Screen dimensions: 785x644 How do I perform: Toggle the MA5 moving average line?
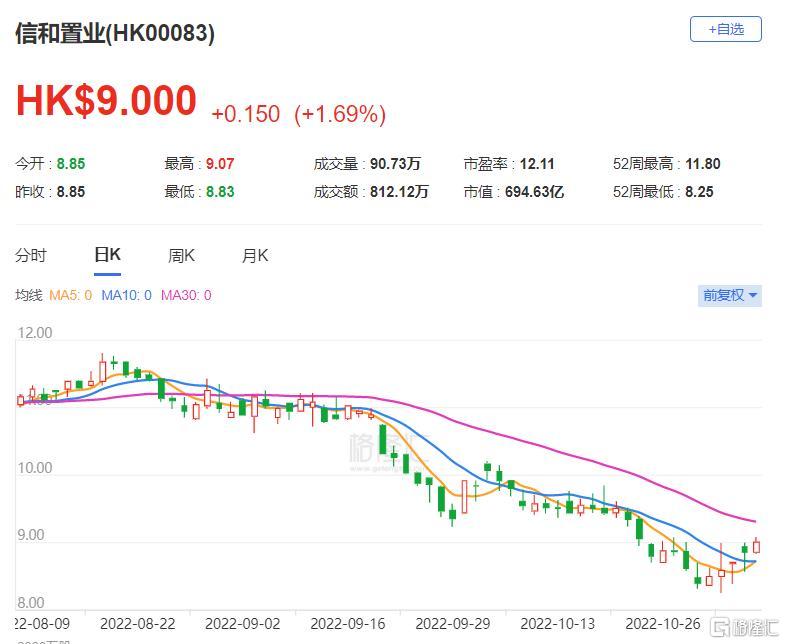[70, 295]
